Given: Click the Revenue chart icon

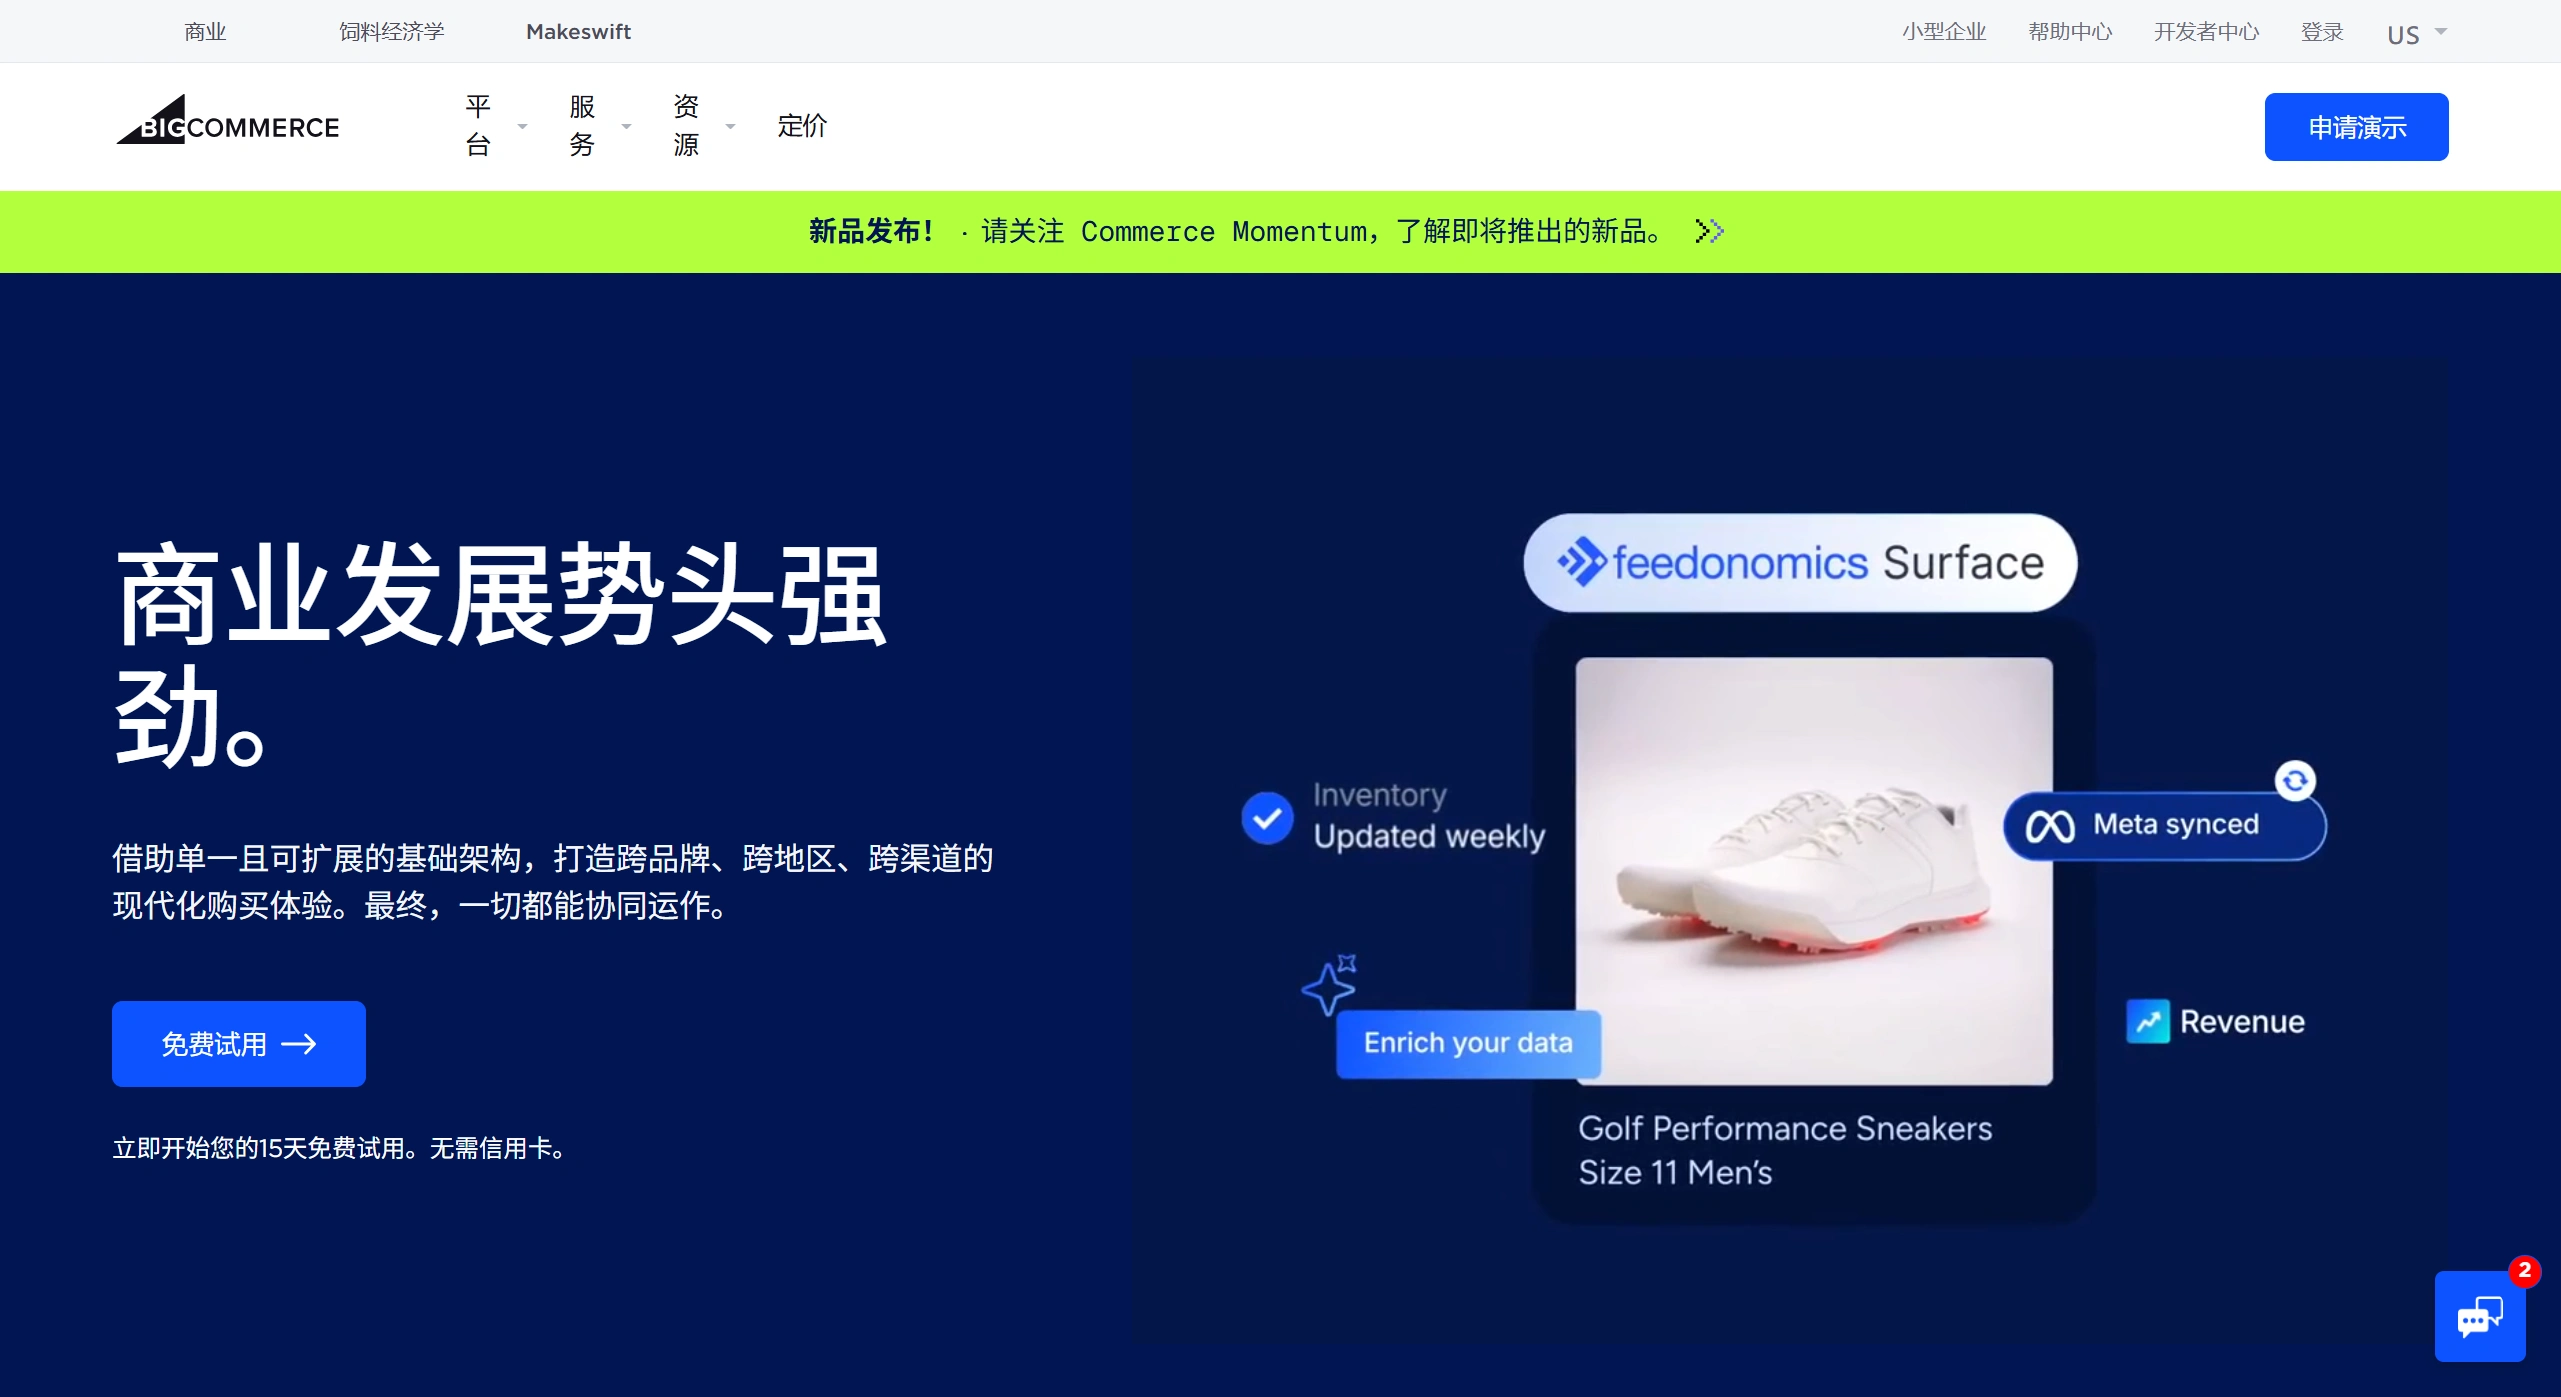Looking at the screenshot, I should tap(2148, 1021).
